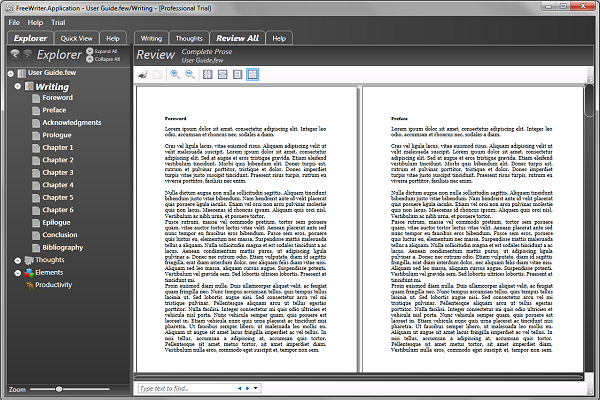This screenshot has height=400, width=600.
Task: Expand the Thoughts tree node
Action: (18, 261)
